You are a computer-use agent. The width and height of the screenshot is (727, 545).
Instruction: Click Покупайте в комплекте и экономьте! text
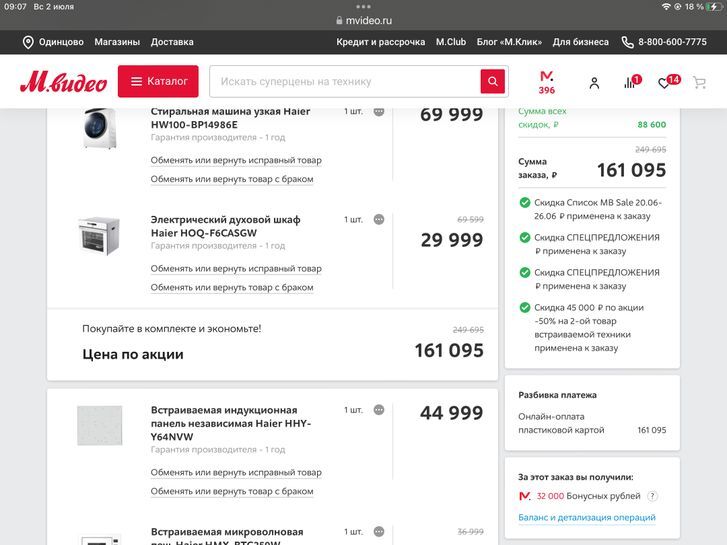point(172,328)
